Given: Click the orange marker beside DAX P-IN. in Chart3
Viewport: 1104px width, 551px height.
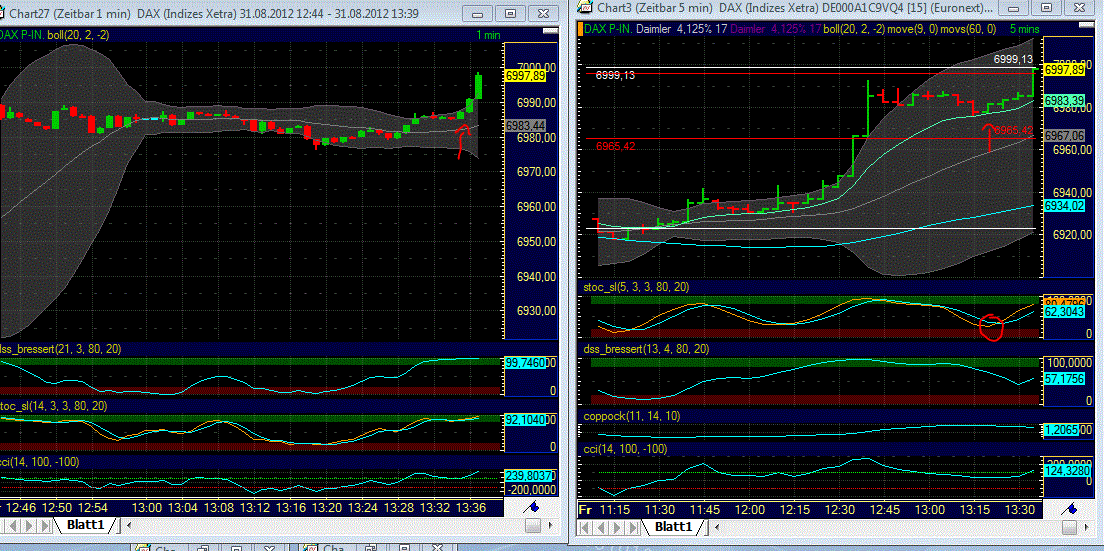Looking at the screenshot, I should pyautogui.click(x=579, y=29).
